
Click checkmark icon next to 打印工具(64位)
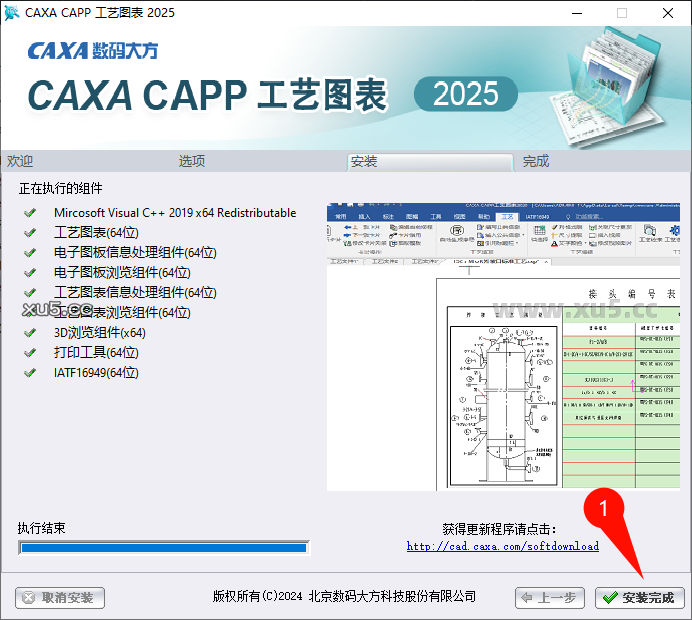click(31, 353)
